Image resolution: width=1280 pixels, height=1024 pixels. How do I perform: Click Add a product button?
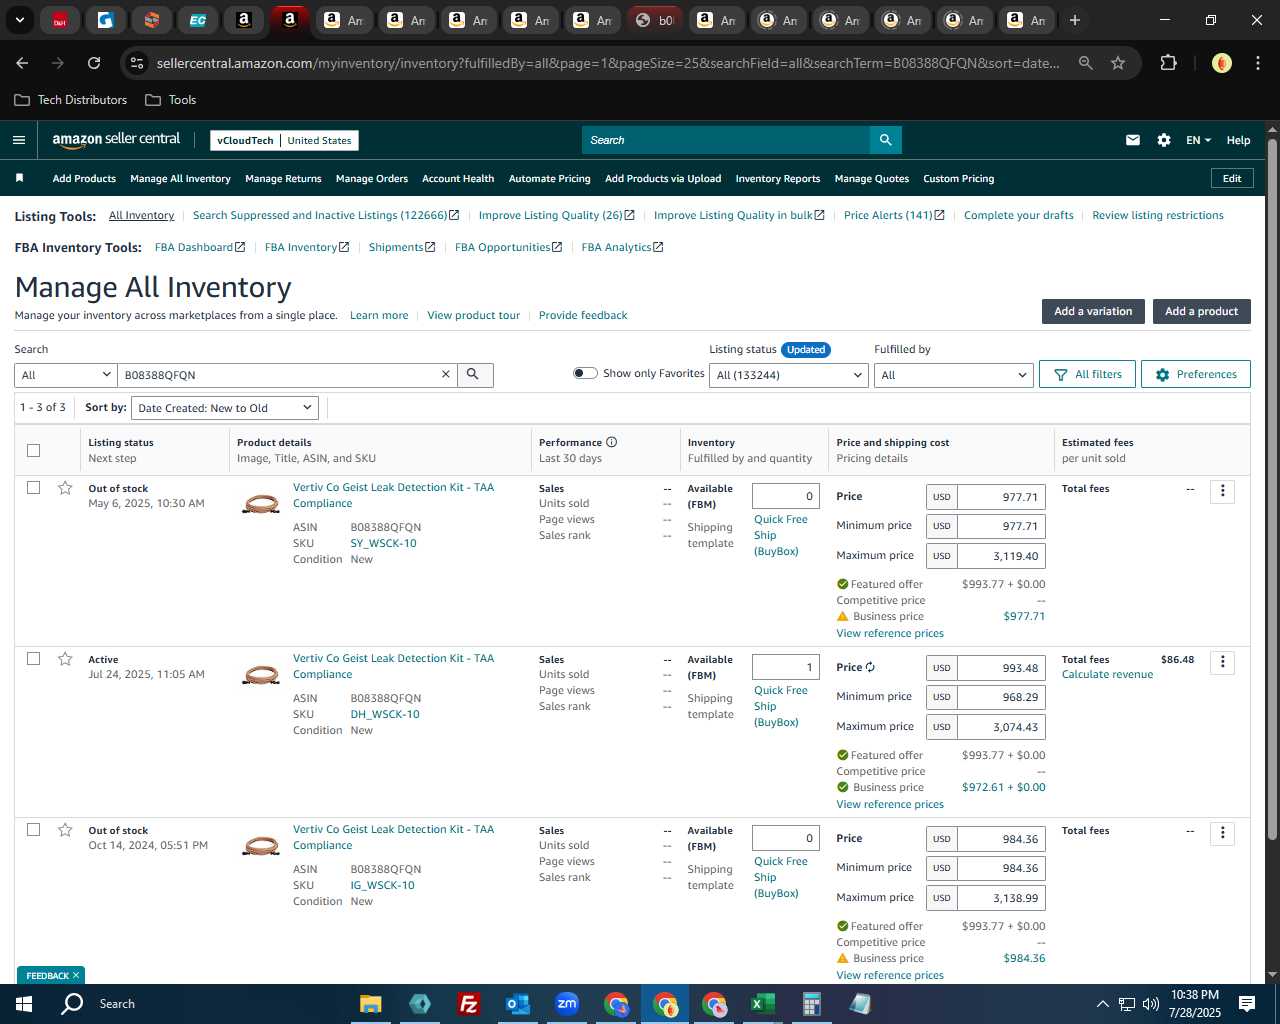(x=1201, y=311)
